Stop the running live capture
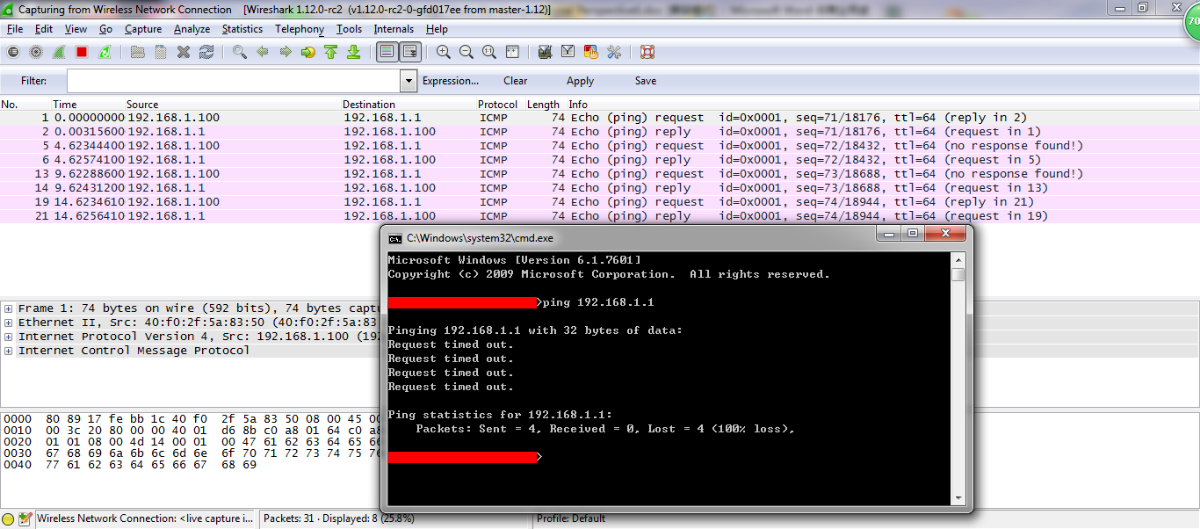Screen dimensions: 1200x529 pyautogui.click(x=81, y=51)
